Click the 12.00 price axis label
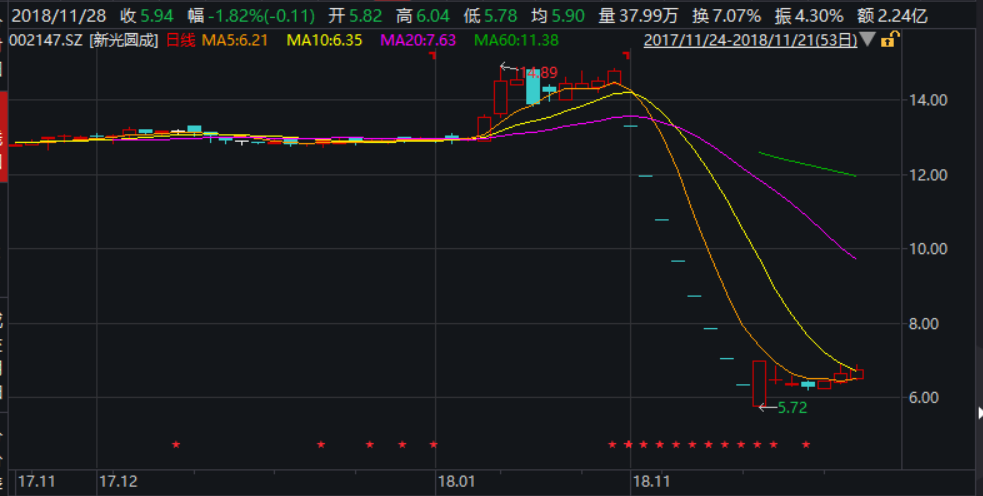The width and height of the screenshot is (983, 496). pyautogui.click(x=928, y=175)
